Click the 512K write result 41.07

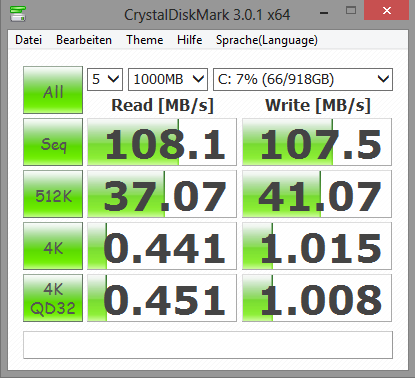click(x=317, y=194)
